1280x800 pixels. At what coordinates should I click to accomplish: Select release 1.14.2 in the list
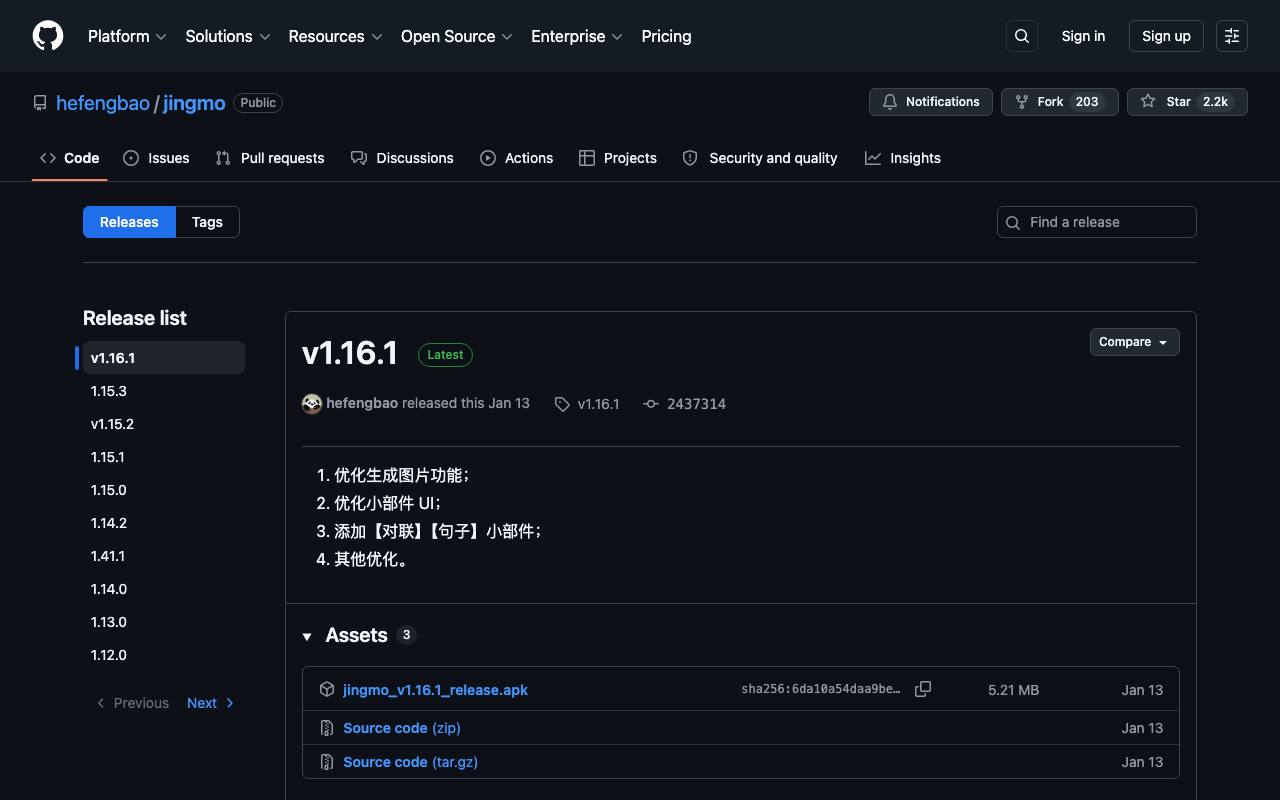(164, 523)
